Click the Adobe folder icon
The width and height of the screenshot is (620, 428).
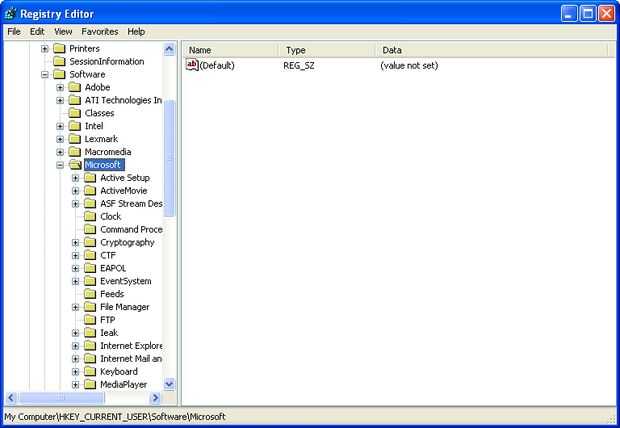coord(75,87)
